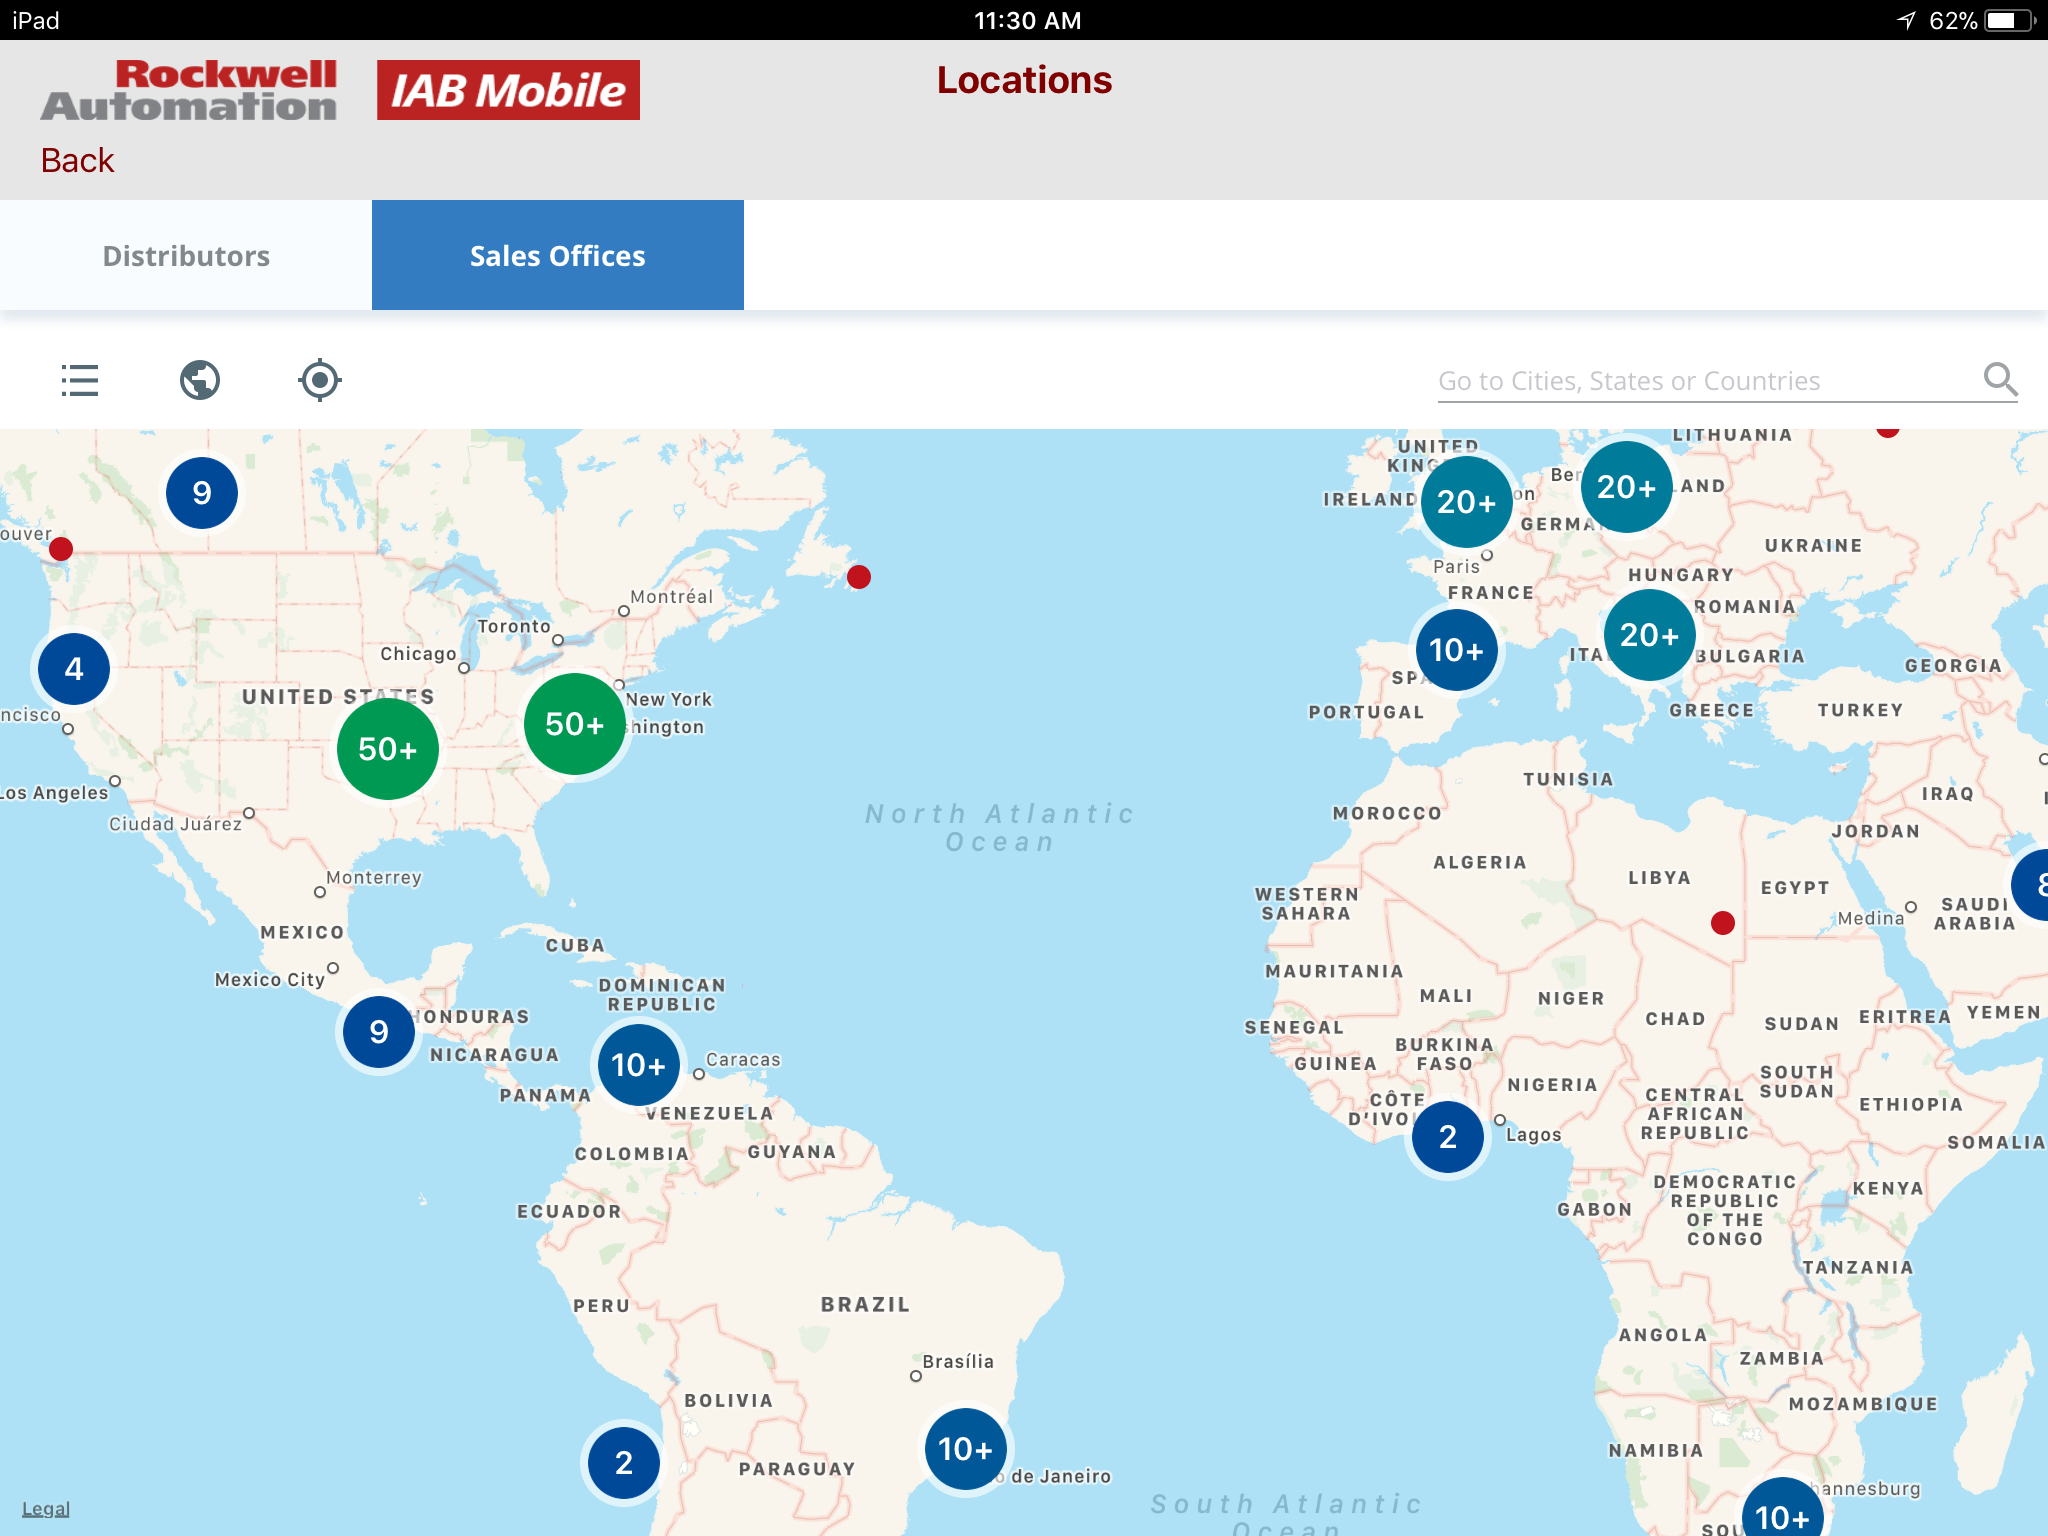Tap the 10+ cluster near Caracas
This screenshot has height=1536, width=2048.
point(638,1065)
